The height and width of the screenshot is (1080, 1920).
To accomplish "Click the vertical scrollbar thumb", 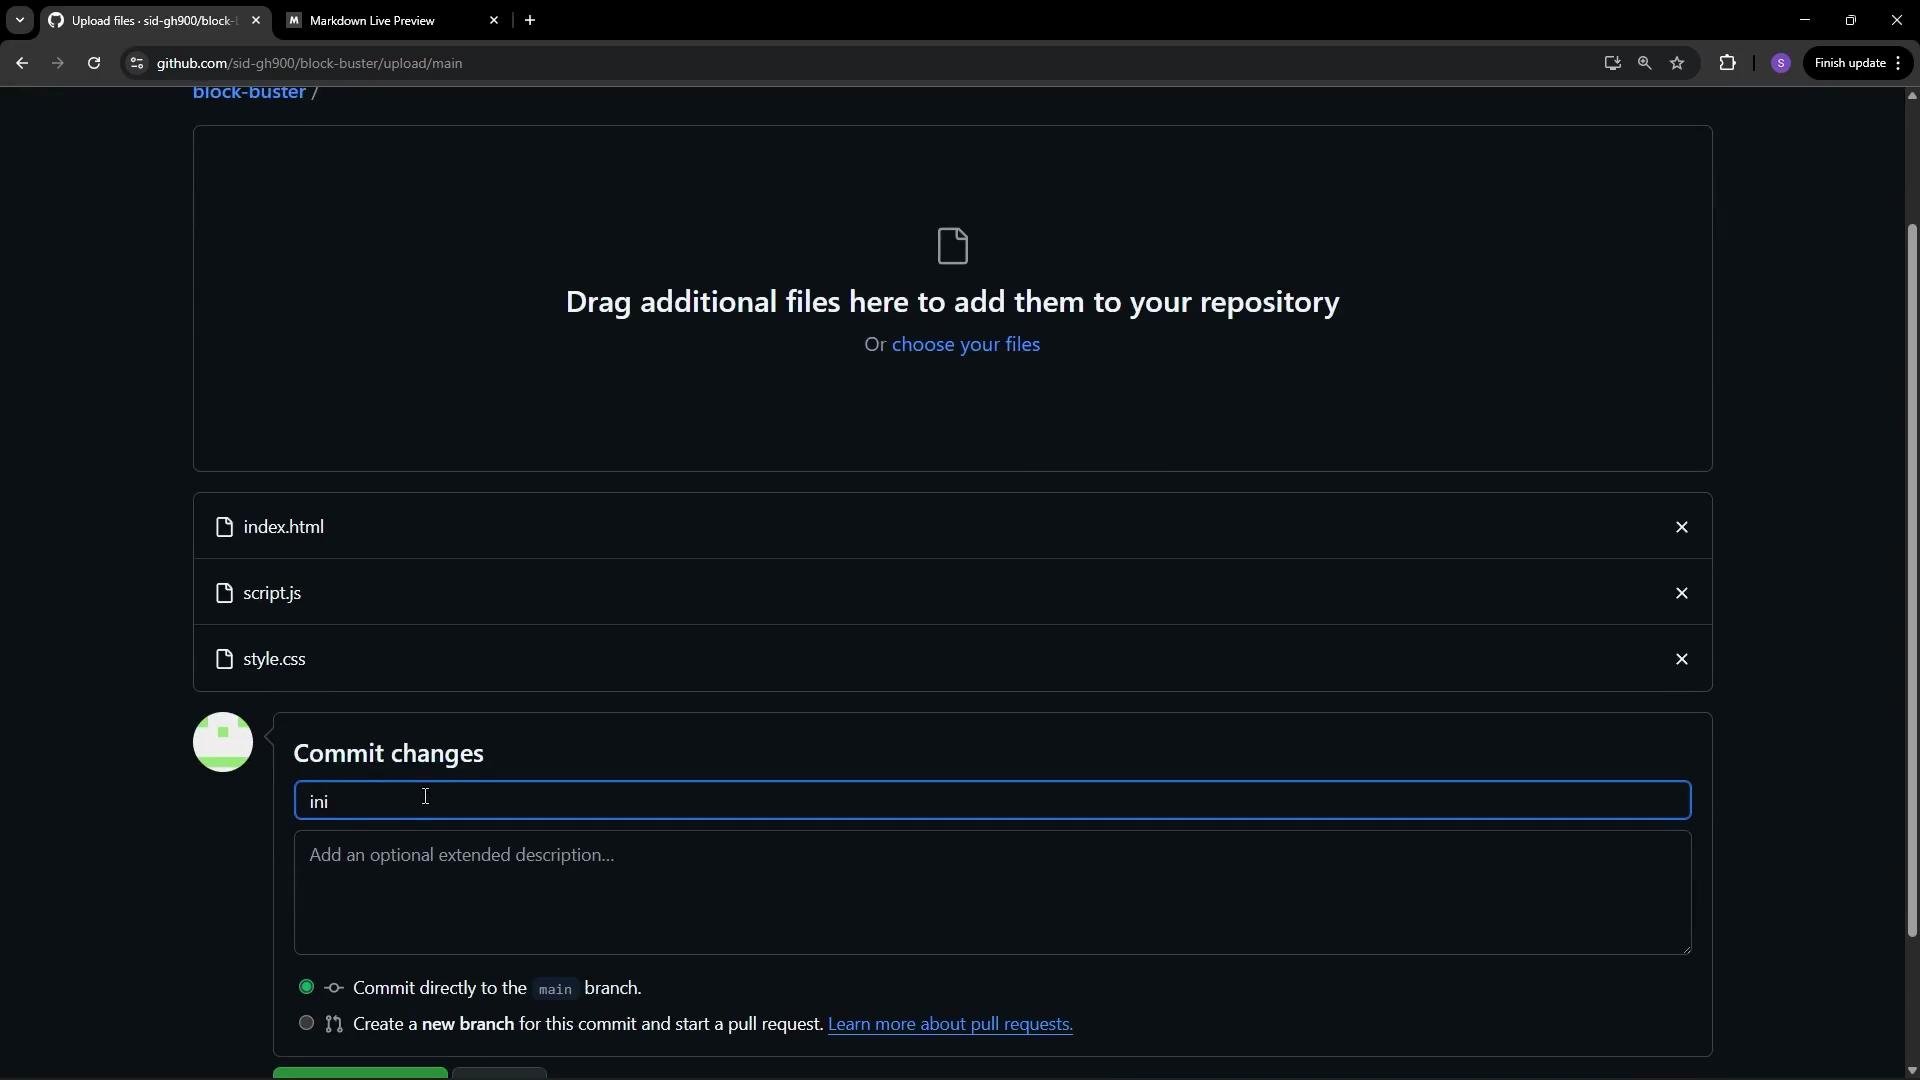I will pyautogui.click(x=1911, y=580).
